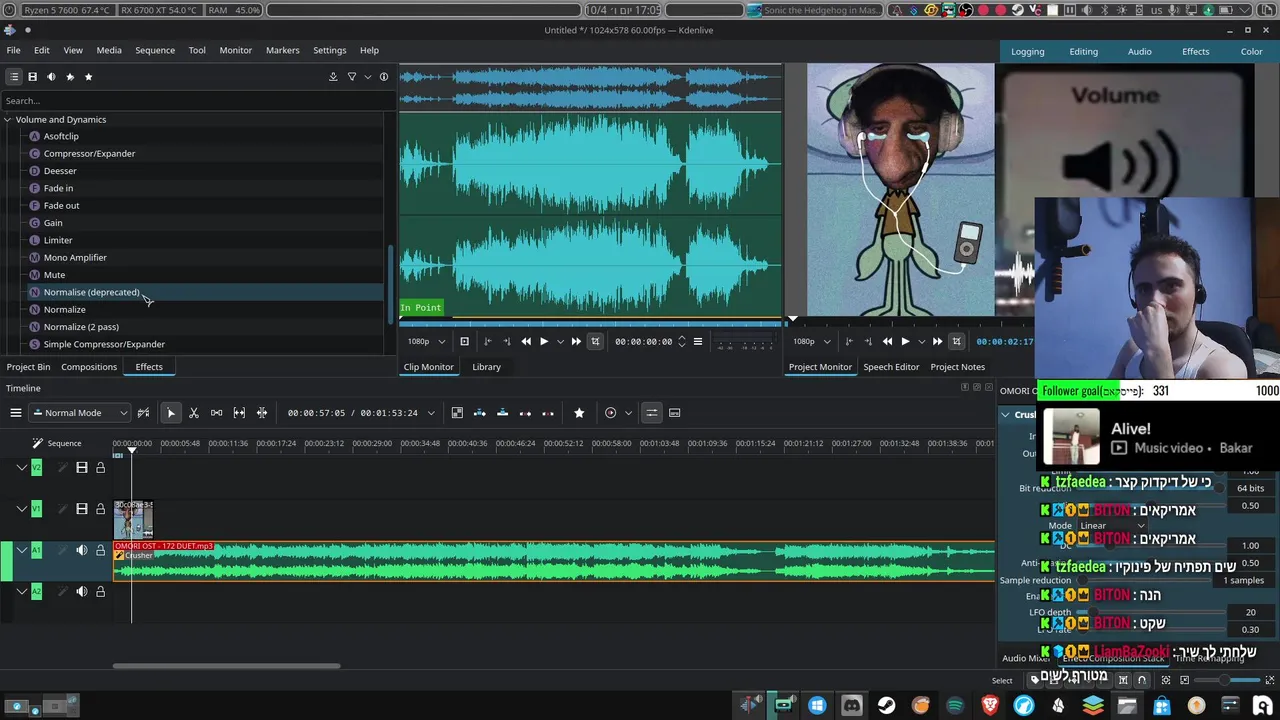Rewind the Clip Monitor
Viewport: 1280px width, 720px height.
point(526,342)
